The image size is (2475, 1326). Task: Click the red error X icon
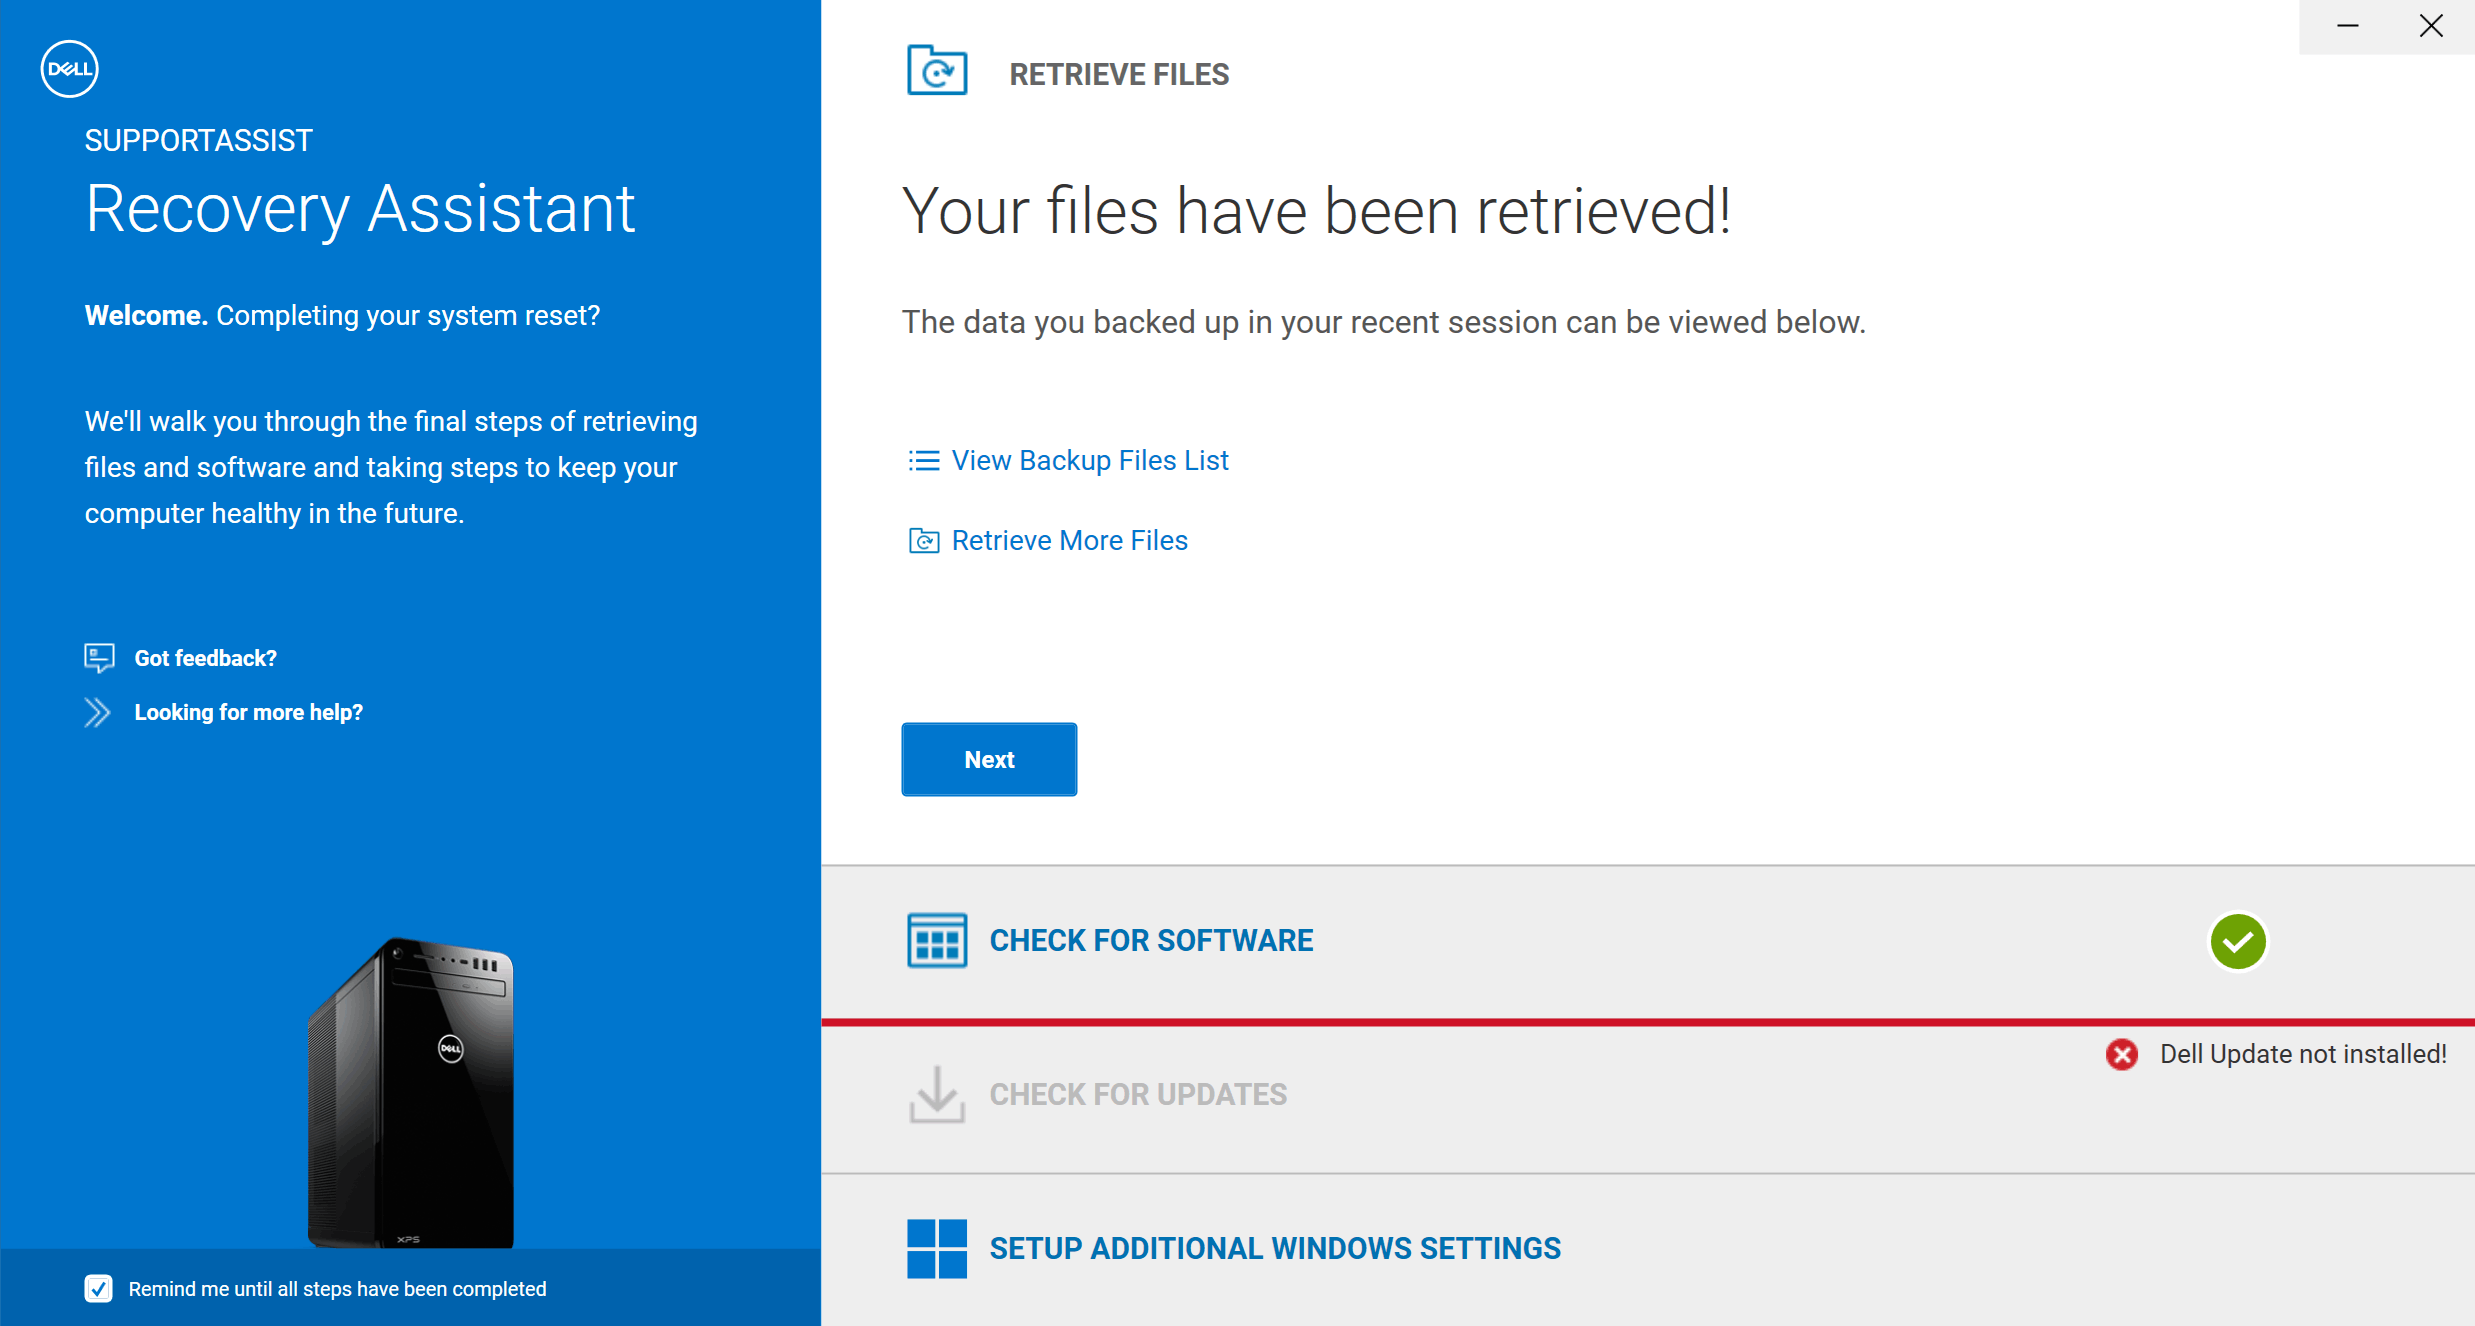point(2121,1054)
